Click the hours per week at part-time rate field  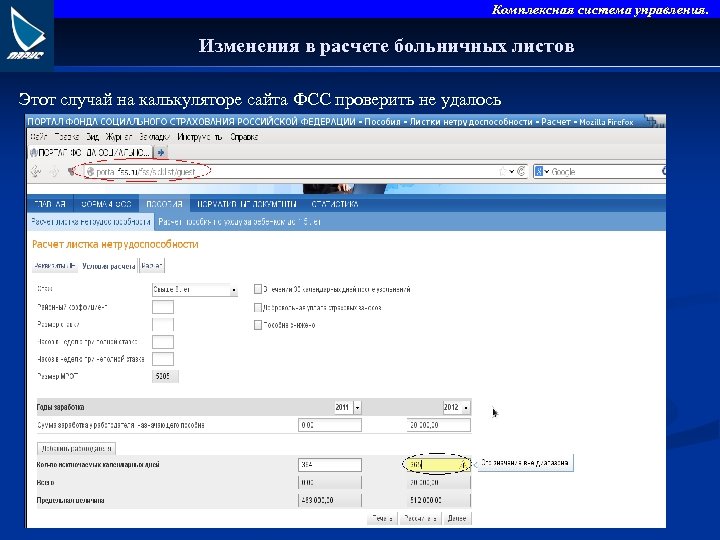(x=163, y=359)
